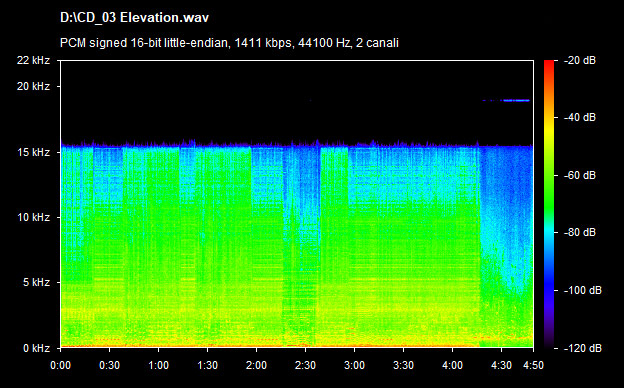624x388 pixels.
Task: Select the 1:00 time axis marker
Action: (158, 365)
